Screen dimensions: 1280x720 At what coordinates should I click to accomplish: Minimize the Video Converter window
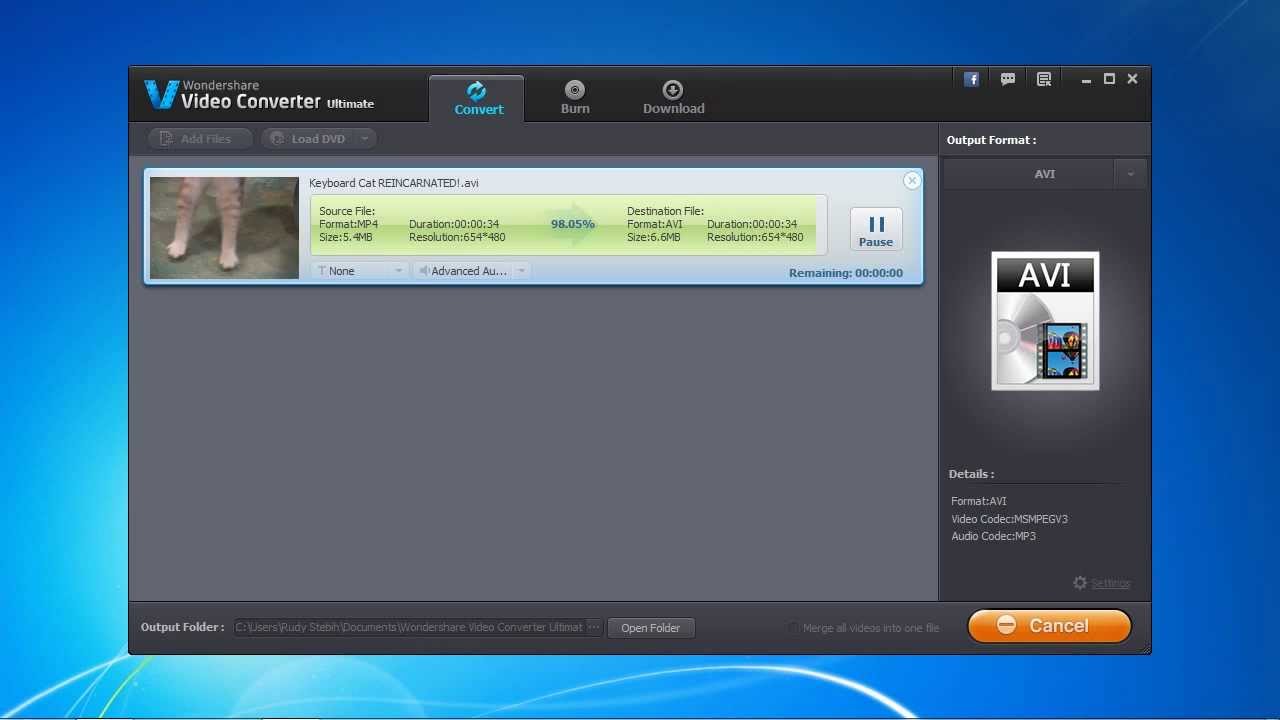1086,80
